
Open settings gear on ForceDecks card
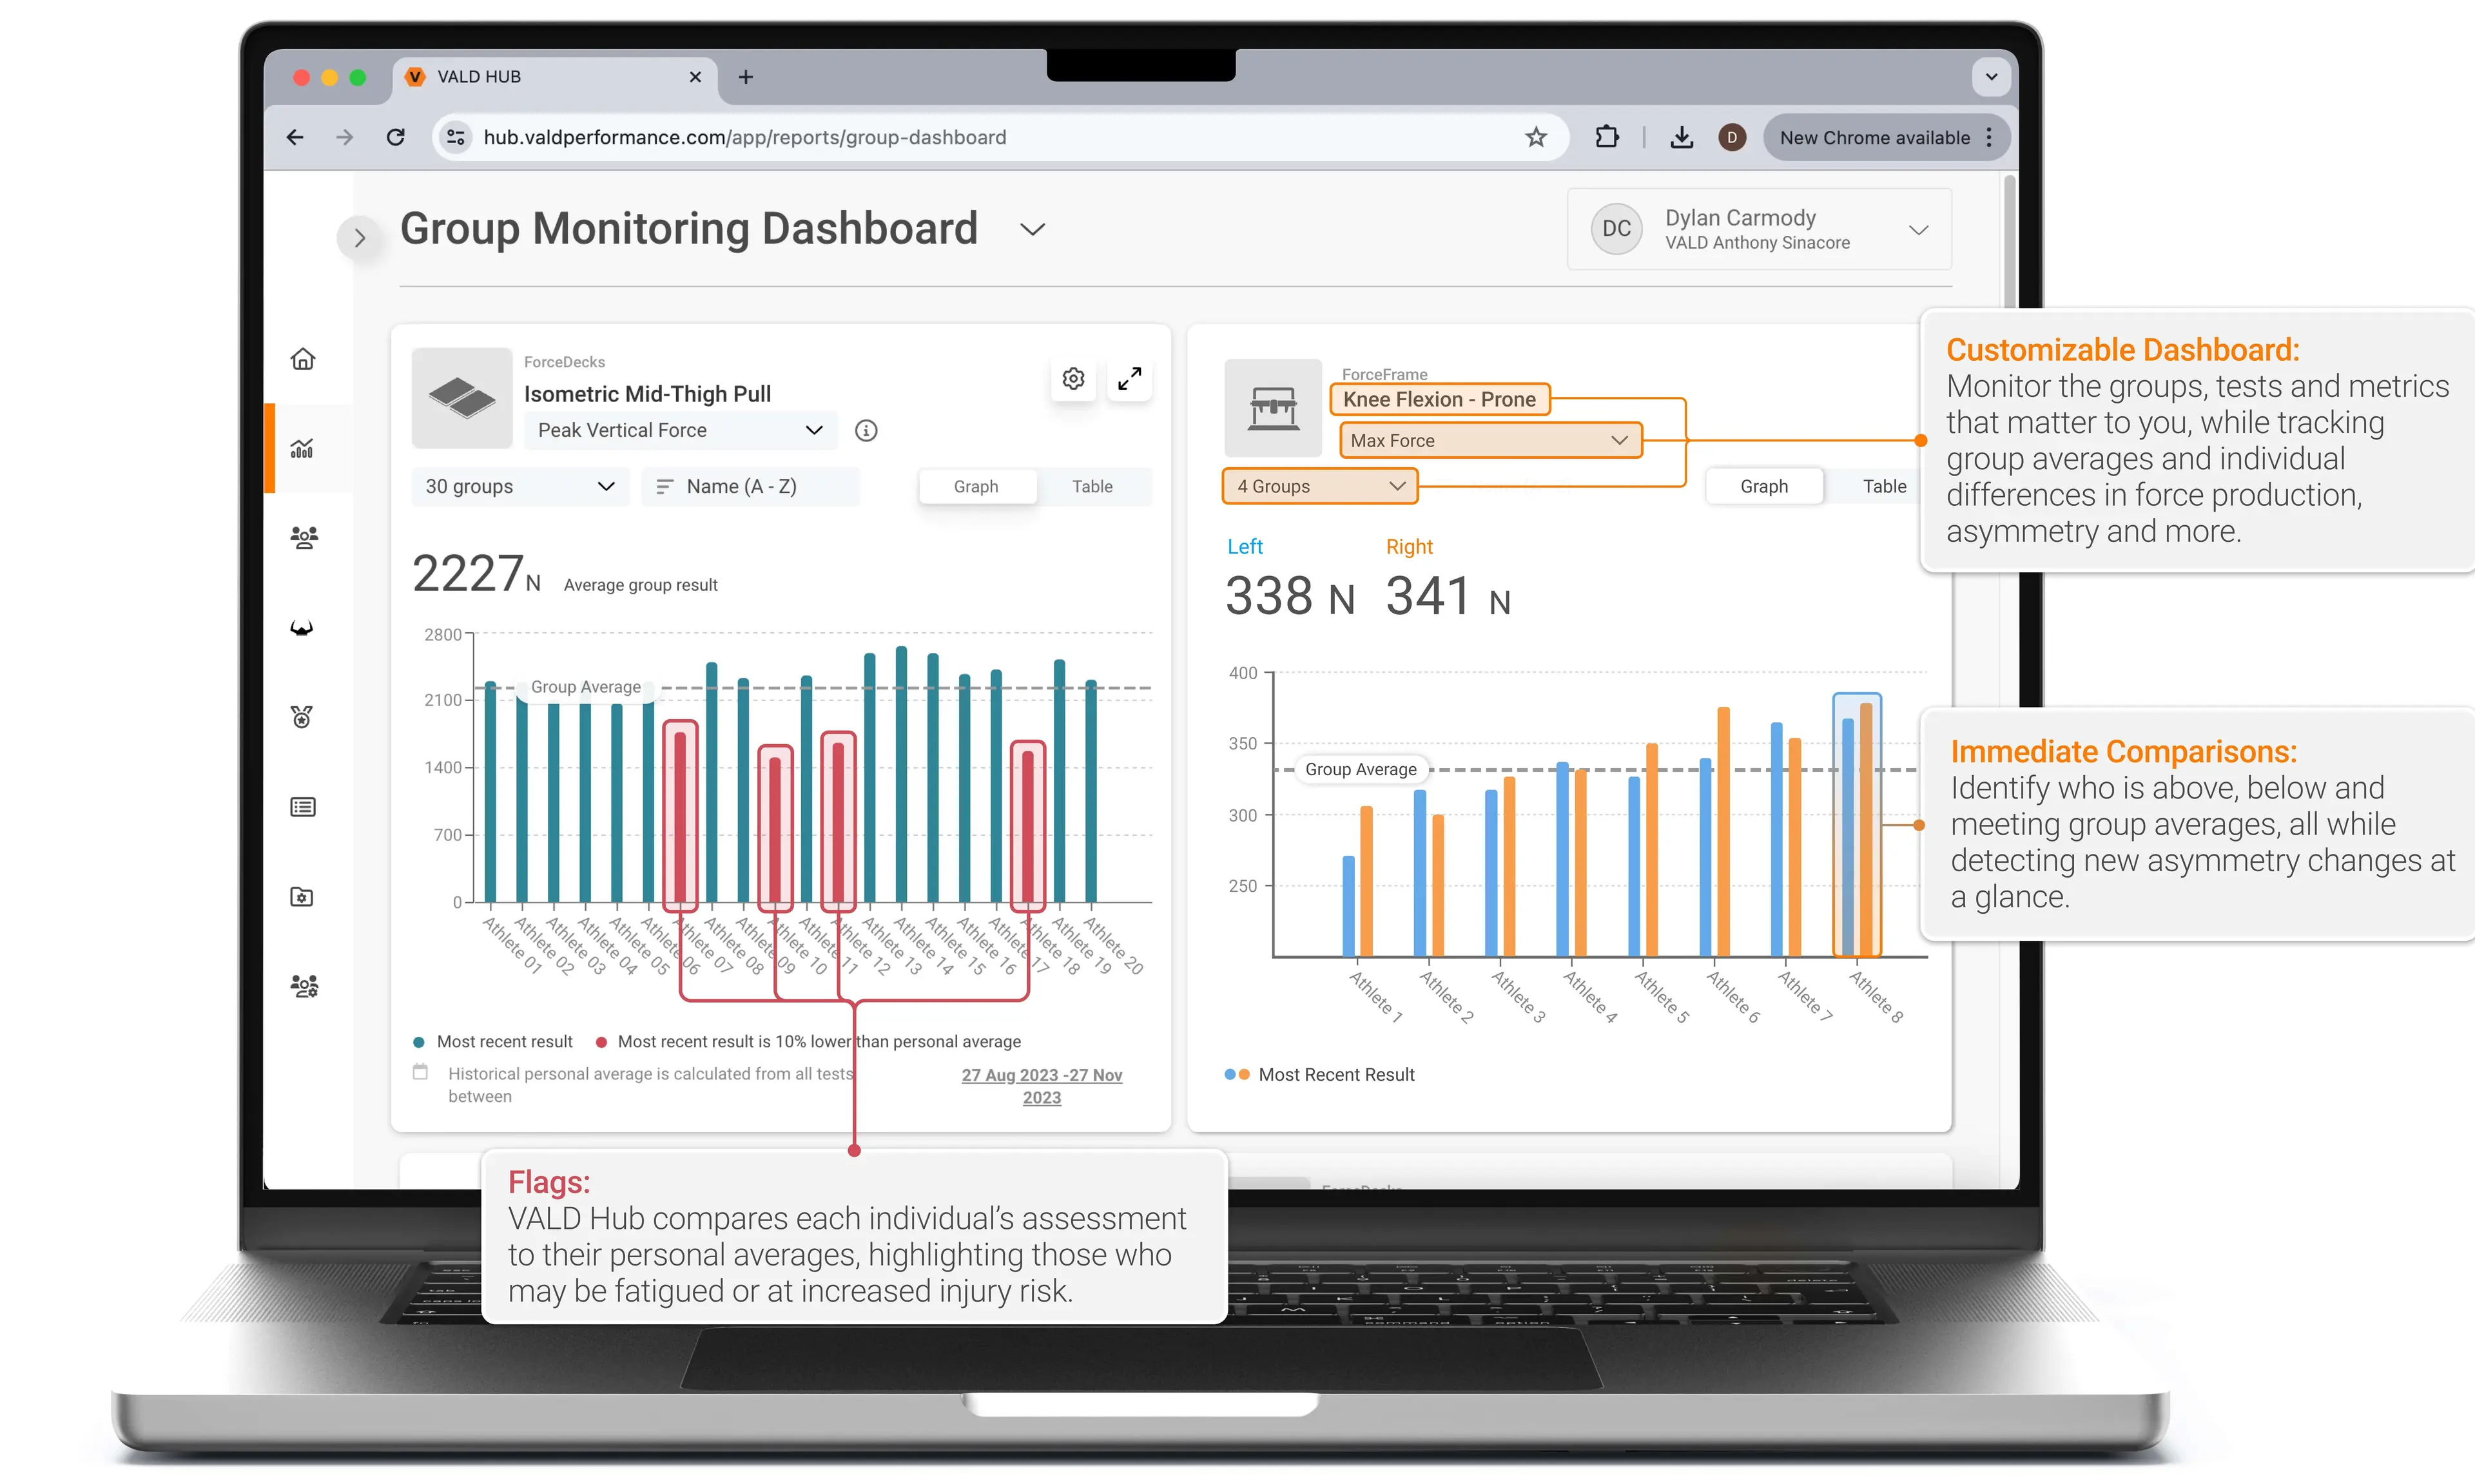pyautogui.click(x=1073, y=379)
